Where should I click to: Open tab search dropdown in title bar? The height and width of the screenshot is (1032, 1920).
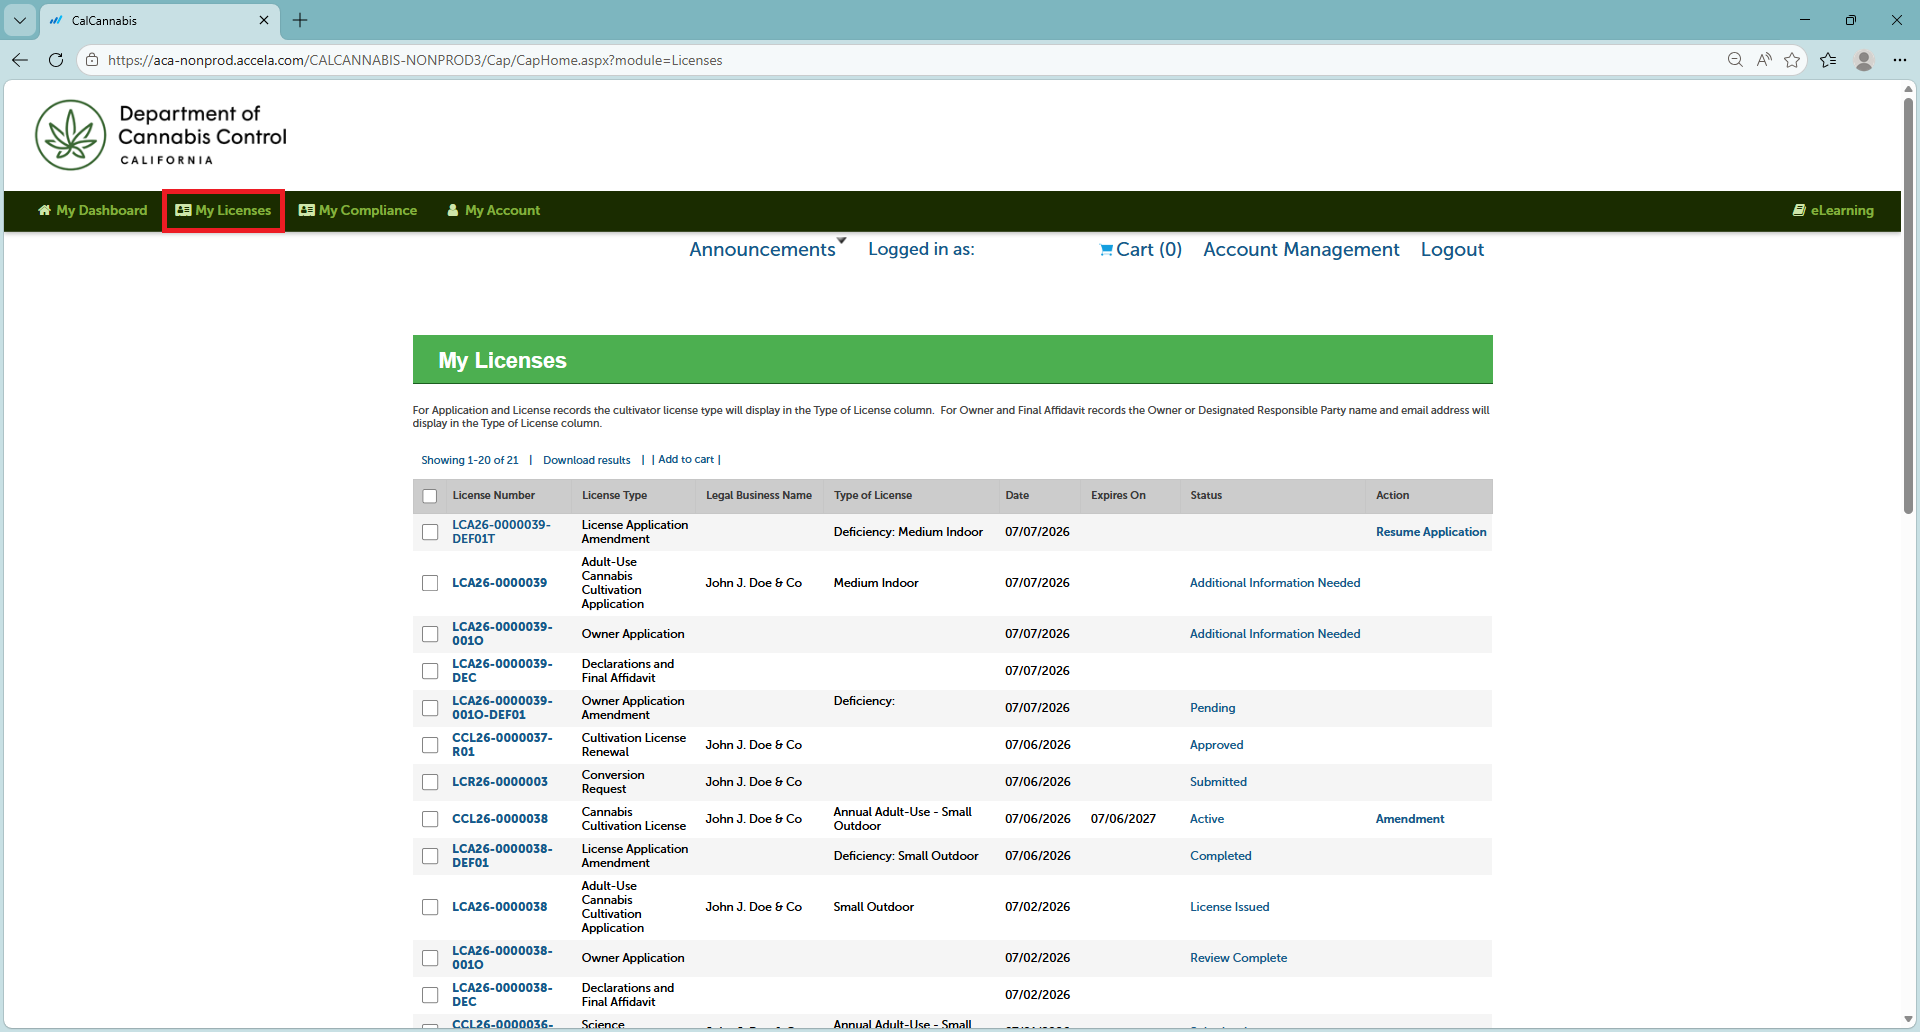pyautogui.click(x=20, y=20)
